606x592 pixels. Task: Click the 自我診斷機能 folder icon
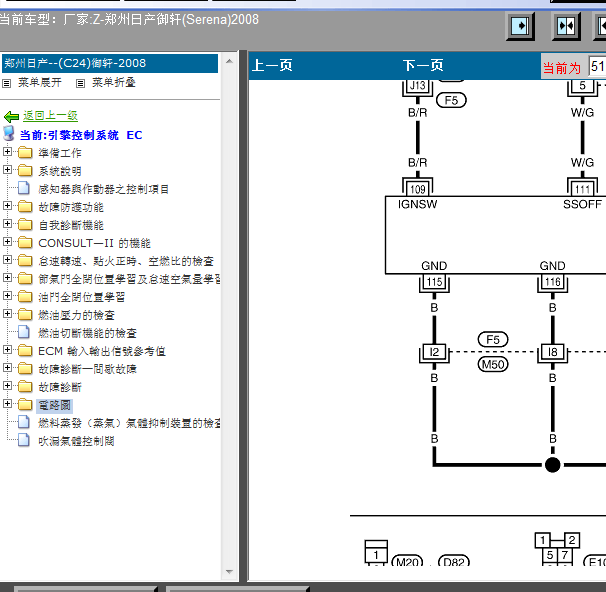point(25,225)
